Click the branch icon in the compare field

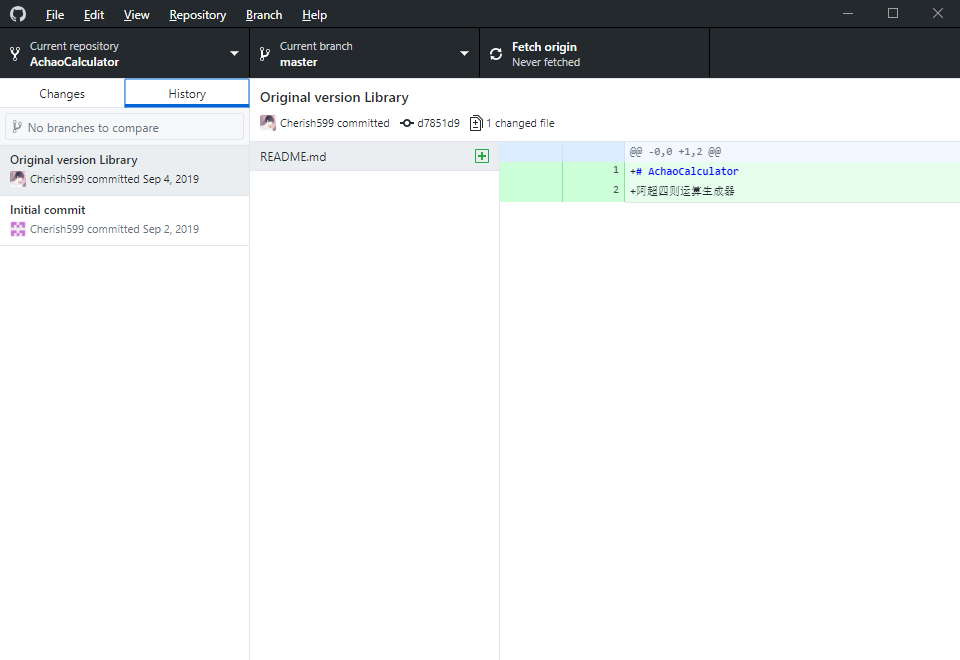[17, 127]
